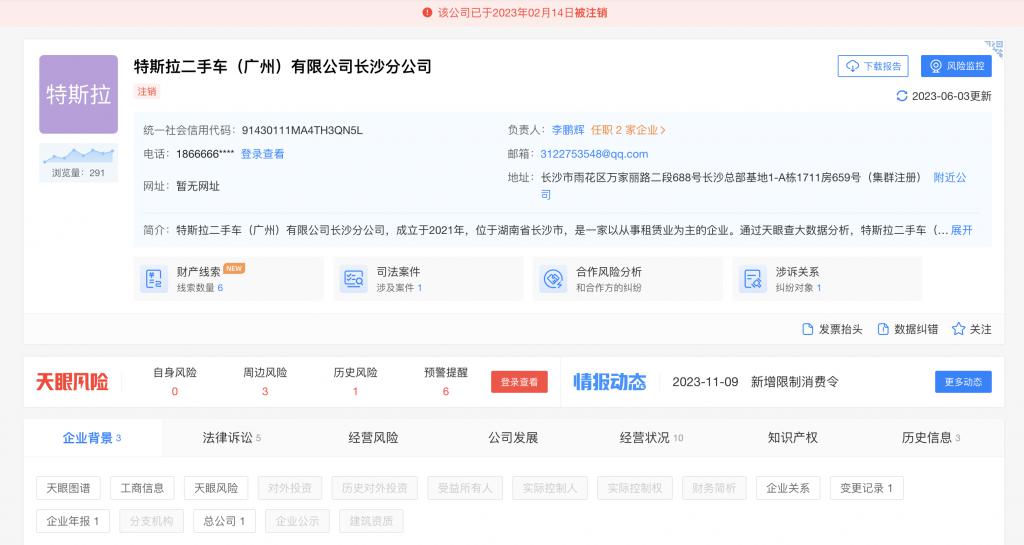Expand 任职 2 家企业 chevron link
This screenshot has width=1024, height=545.
[628, 130]
